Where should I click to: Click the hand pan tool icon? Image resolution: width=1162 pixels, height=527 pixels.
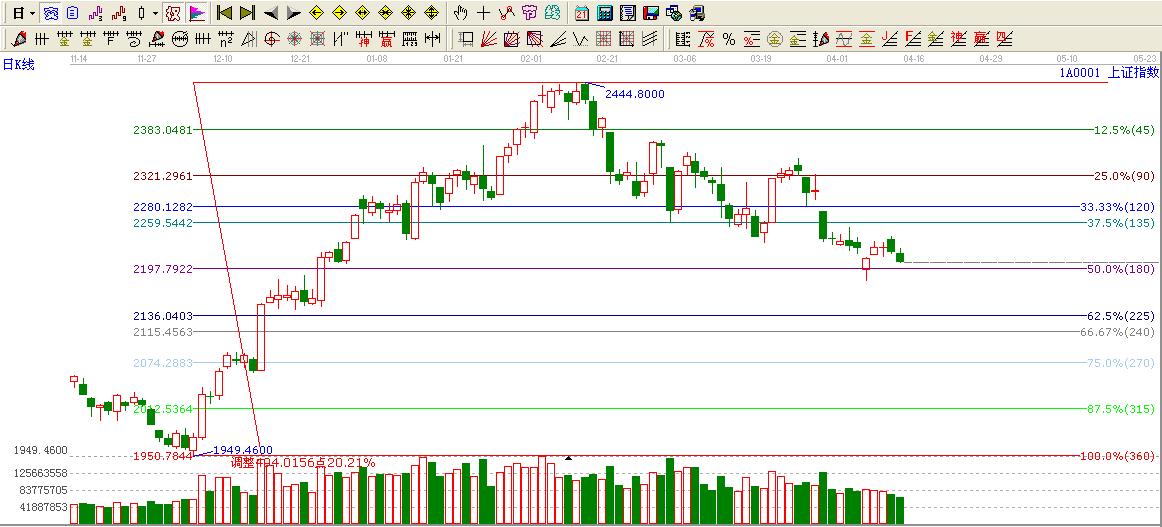tap(460, 13)
